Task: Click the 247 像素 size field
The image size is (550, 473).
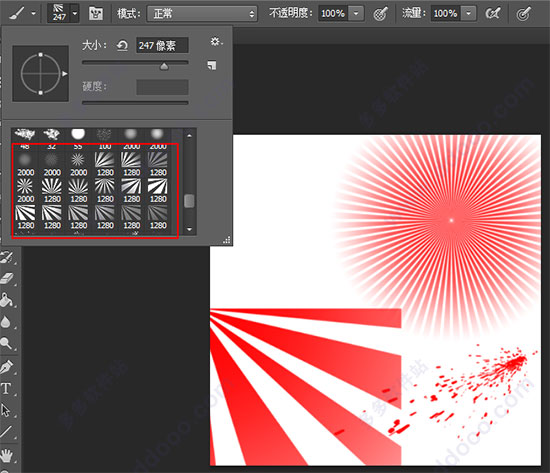Action: [x=162, y=45]
